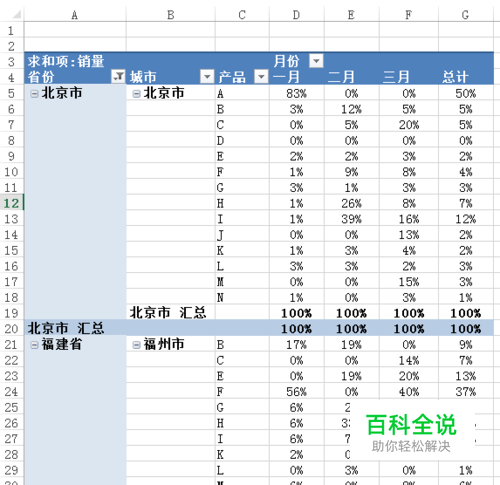Click the 83% cell for product A
The image size is (500, 485).
tap(296, 94)
